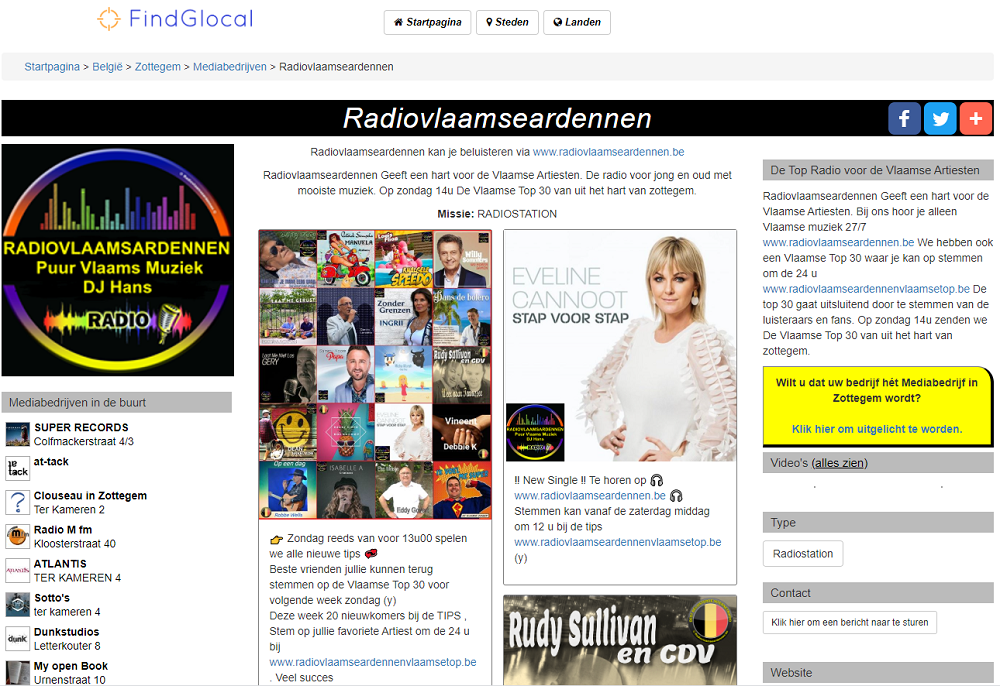1000x686 pixels.
Task: Click Startpagina breadcrumb link
Action: pyautogui.click(x=52, y=67)
